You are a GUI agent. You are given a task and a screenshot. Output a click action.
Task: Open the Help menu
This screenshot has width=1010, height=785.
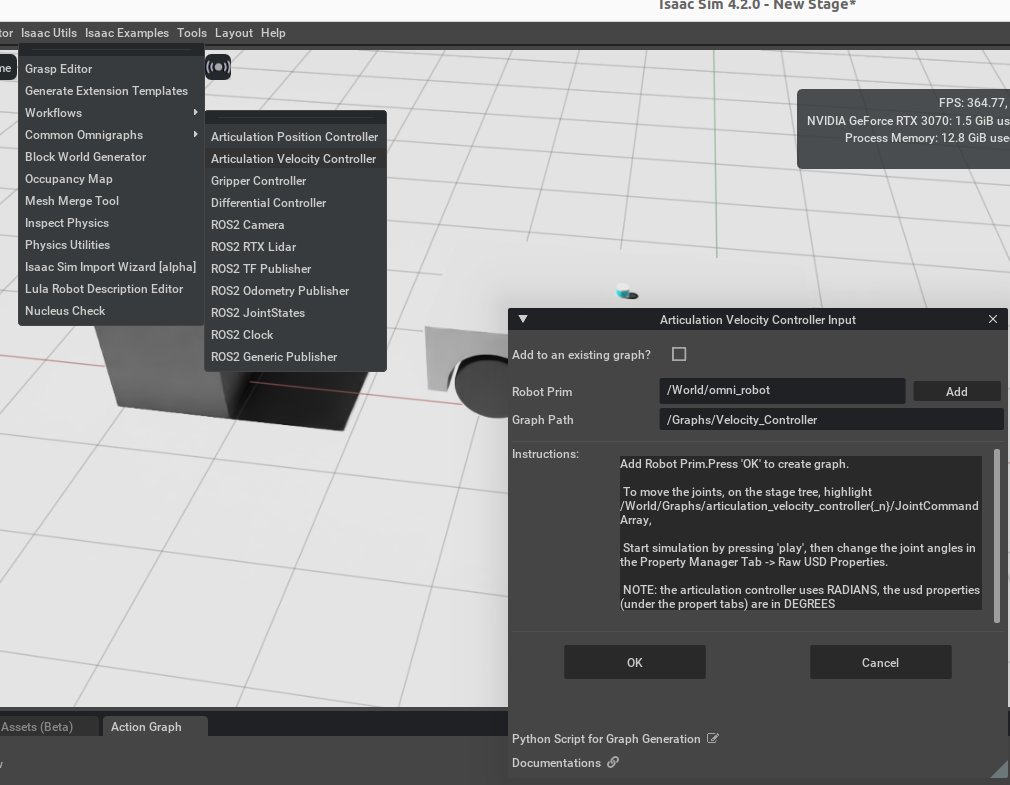(x=273, y=33)
